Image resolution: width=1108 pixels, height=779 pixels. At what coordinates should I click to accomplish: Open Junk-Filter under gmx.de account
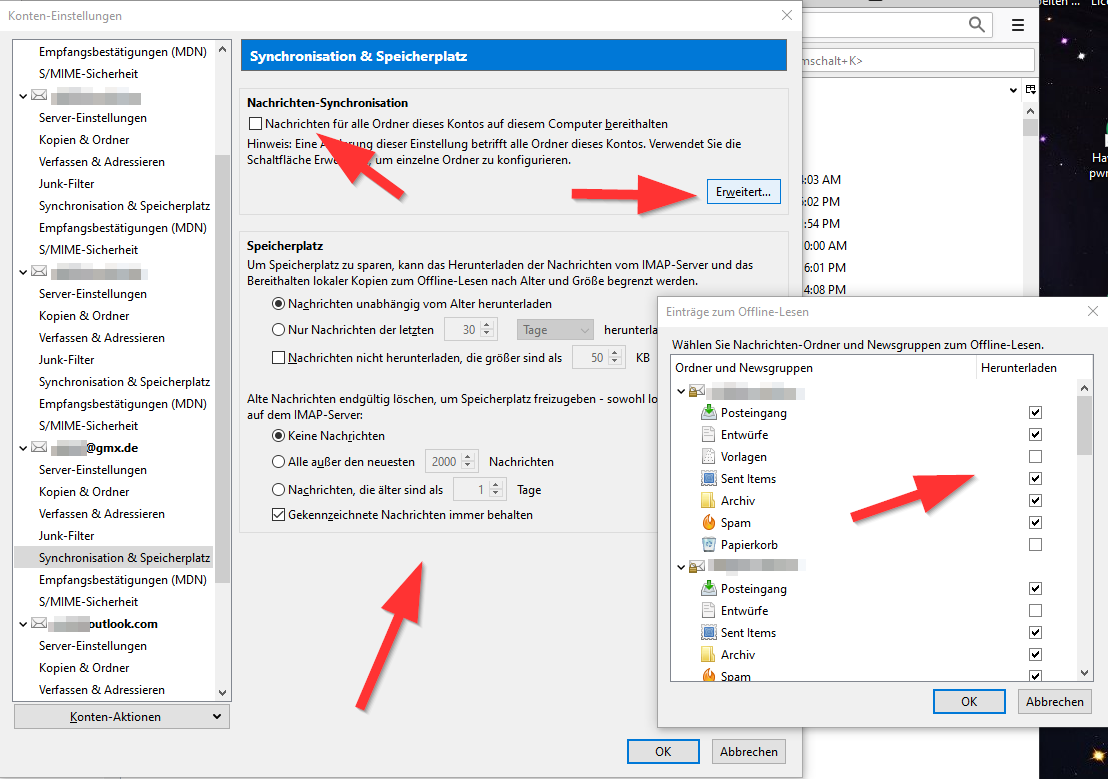coord(66,535)
